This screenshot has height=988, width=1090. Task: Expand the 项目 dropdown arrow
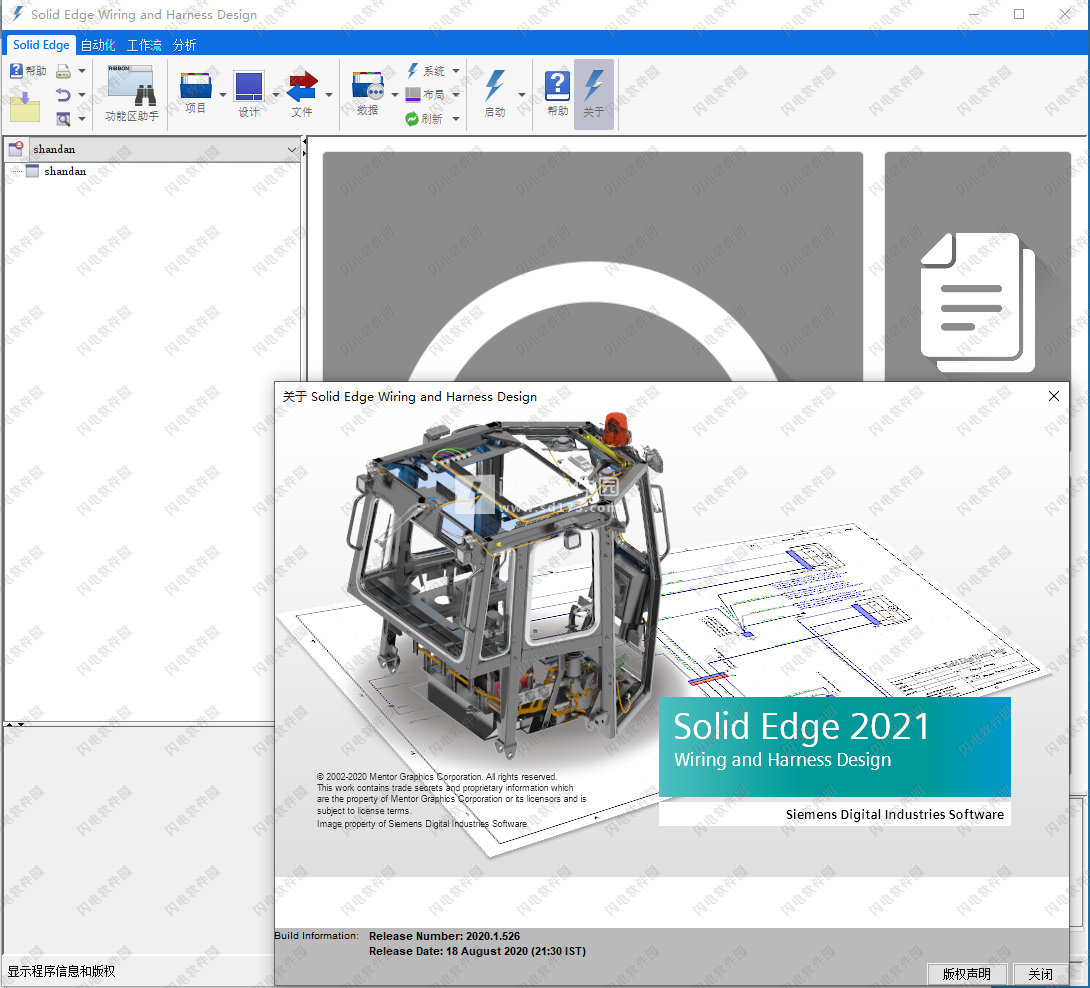pyautogui.click(x=222, y=95)
